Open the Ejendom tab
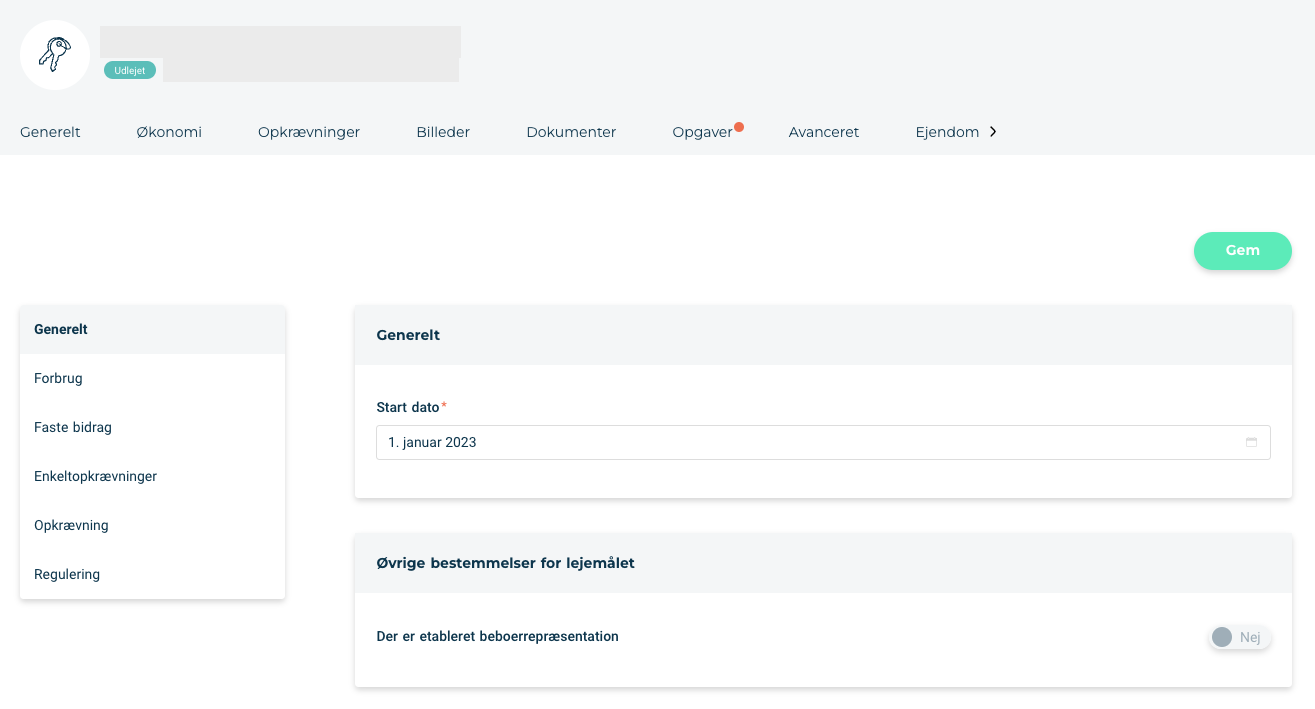 coord(947,132)
